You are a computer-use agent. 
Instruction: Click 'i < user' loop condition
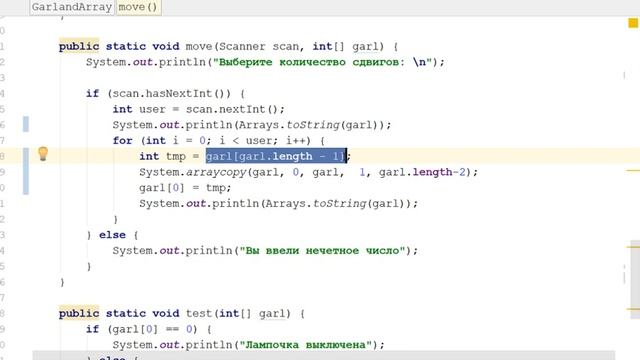(245, 141)
